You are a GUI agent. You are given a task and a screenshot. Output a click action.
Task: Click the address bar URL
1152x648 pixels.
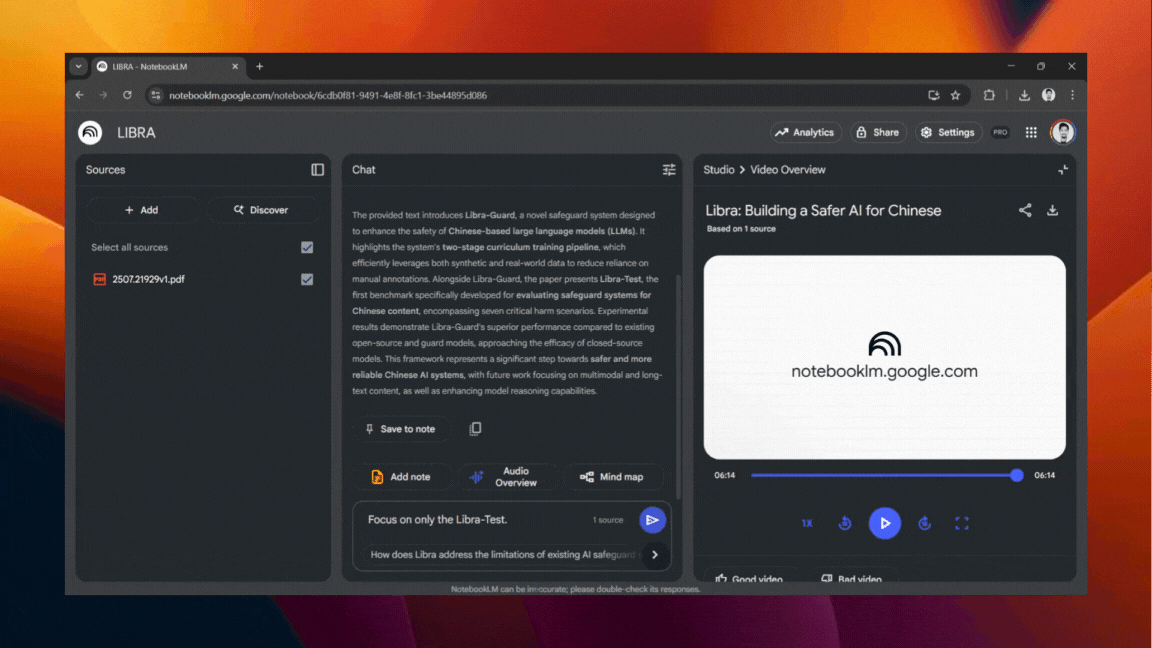(x=328, y=96)
